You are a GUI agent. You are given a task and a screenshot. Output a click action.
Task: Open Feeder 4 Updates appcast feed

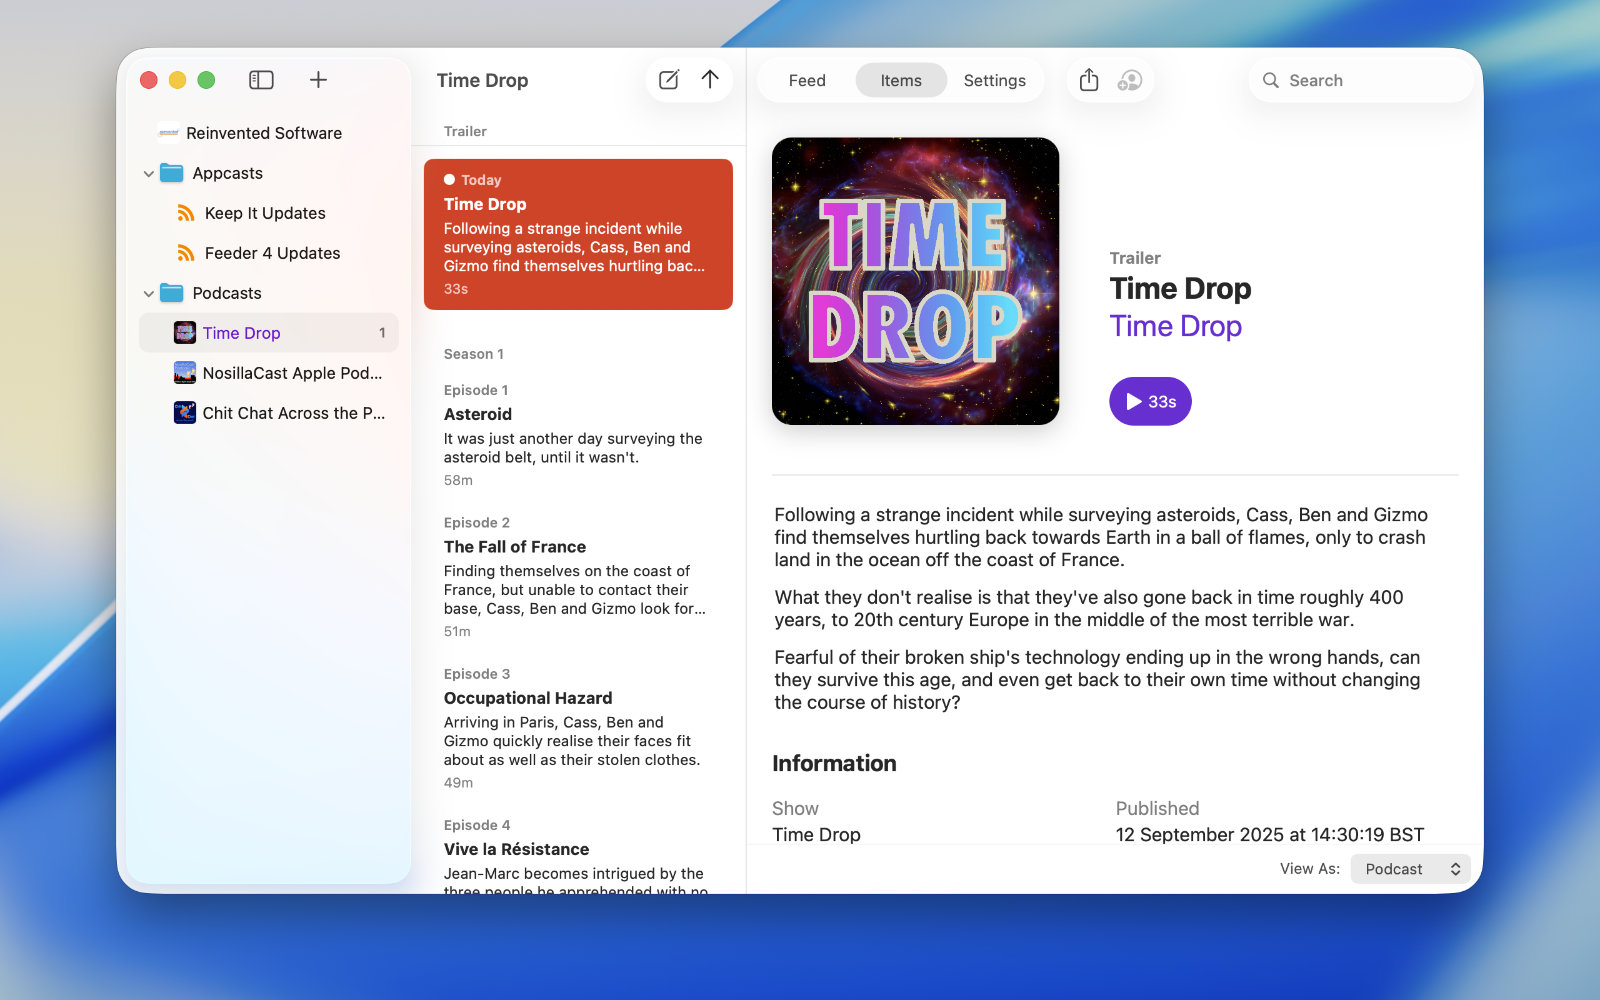pos(272,253)
